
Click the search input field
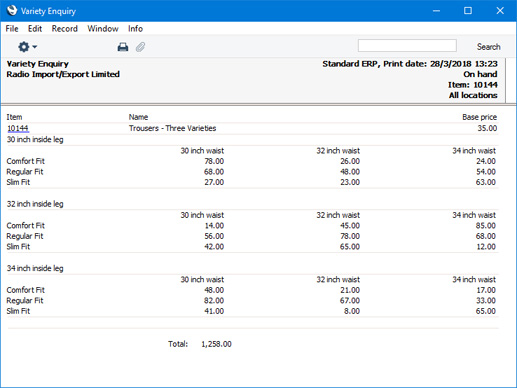tap(407, 46)
